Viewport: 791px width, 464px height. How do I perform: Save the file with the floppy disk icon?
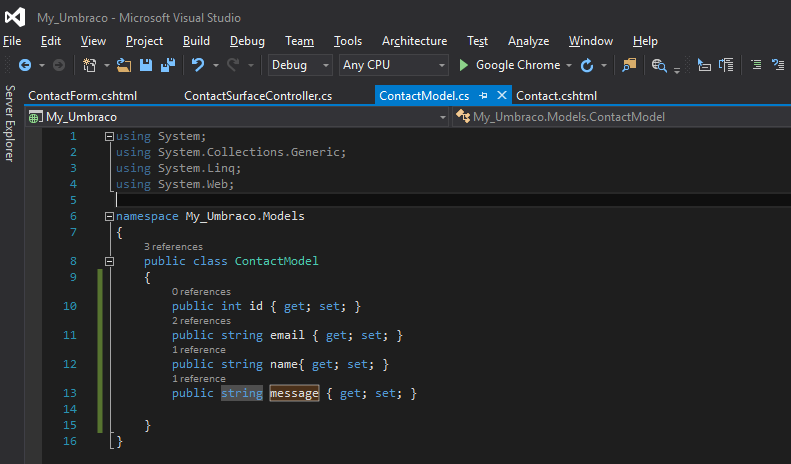coord(146,65)
